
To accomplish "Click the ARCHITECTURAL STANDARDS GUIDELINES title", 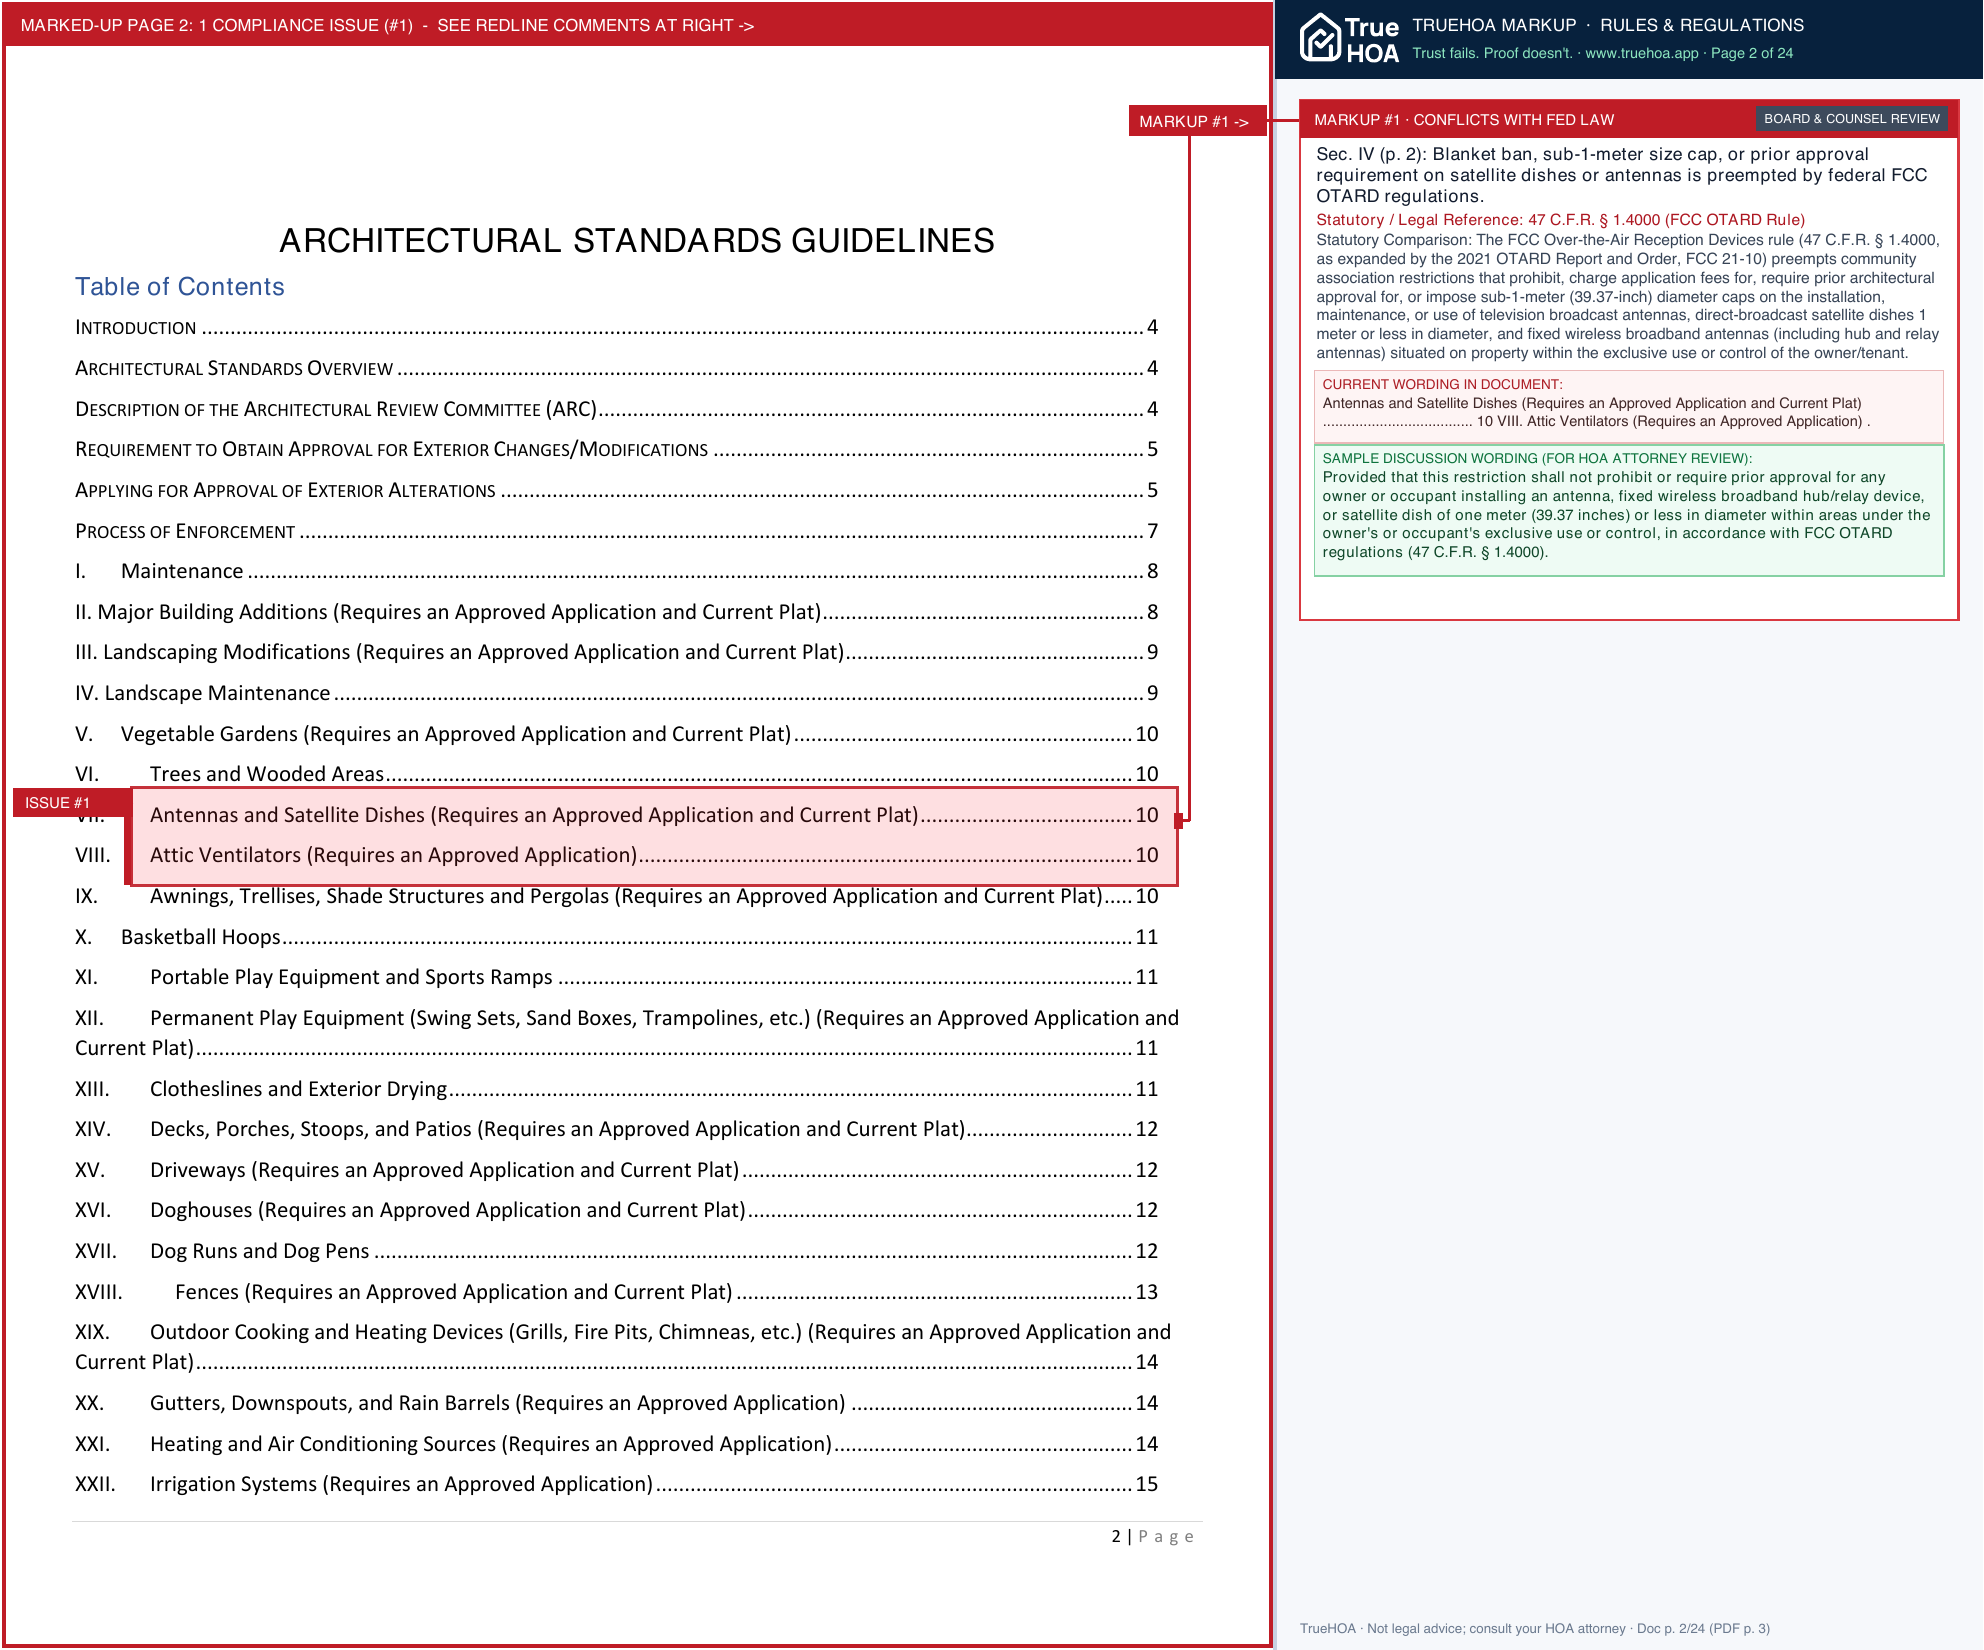I will point(637,241).
